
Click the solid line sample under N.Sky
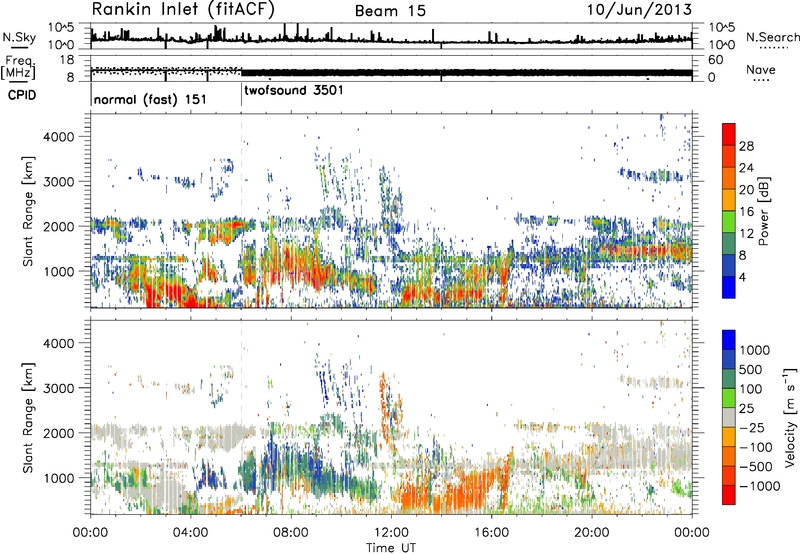[19, 47]
